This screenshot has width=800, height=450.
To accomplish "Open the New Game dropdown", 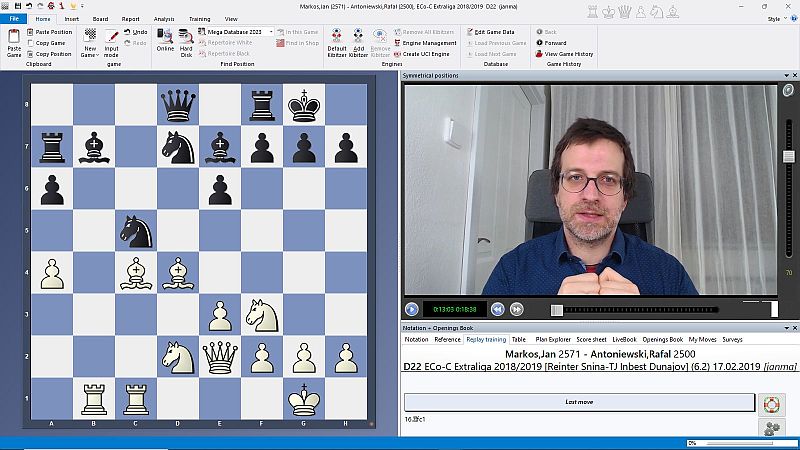I will point(90,49).
